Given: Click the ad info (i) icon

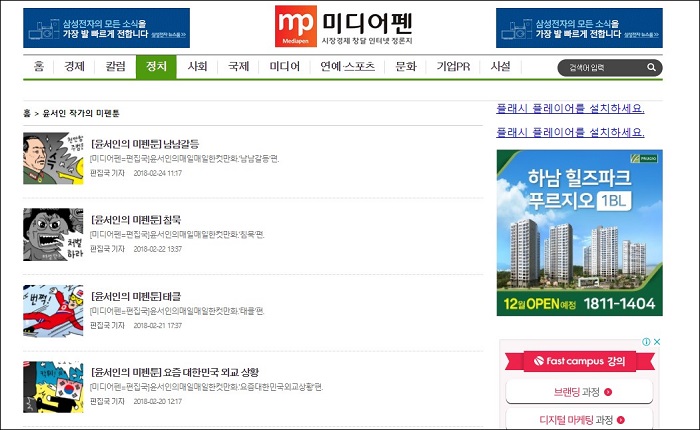Looking at the screenshot, I should (646, 342).
